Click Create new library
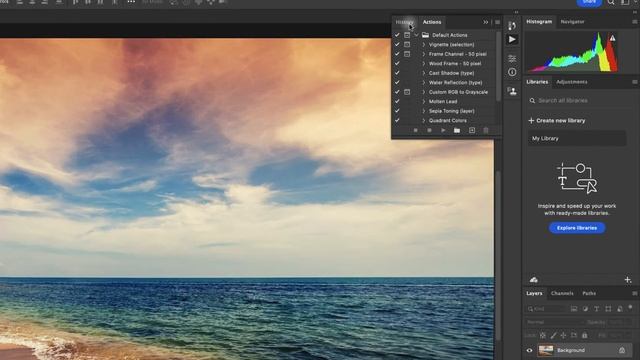 tap(557, 120)
